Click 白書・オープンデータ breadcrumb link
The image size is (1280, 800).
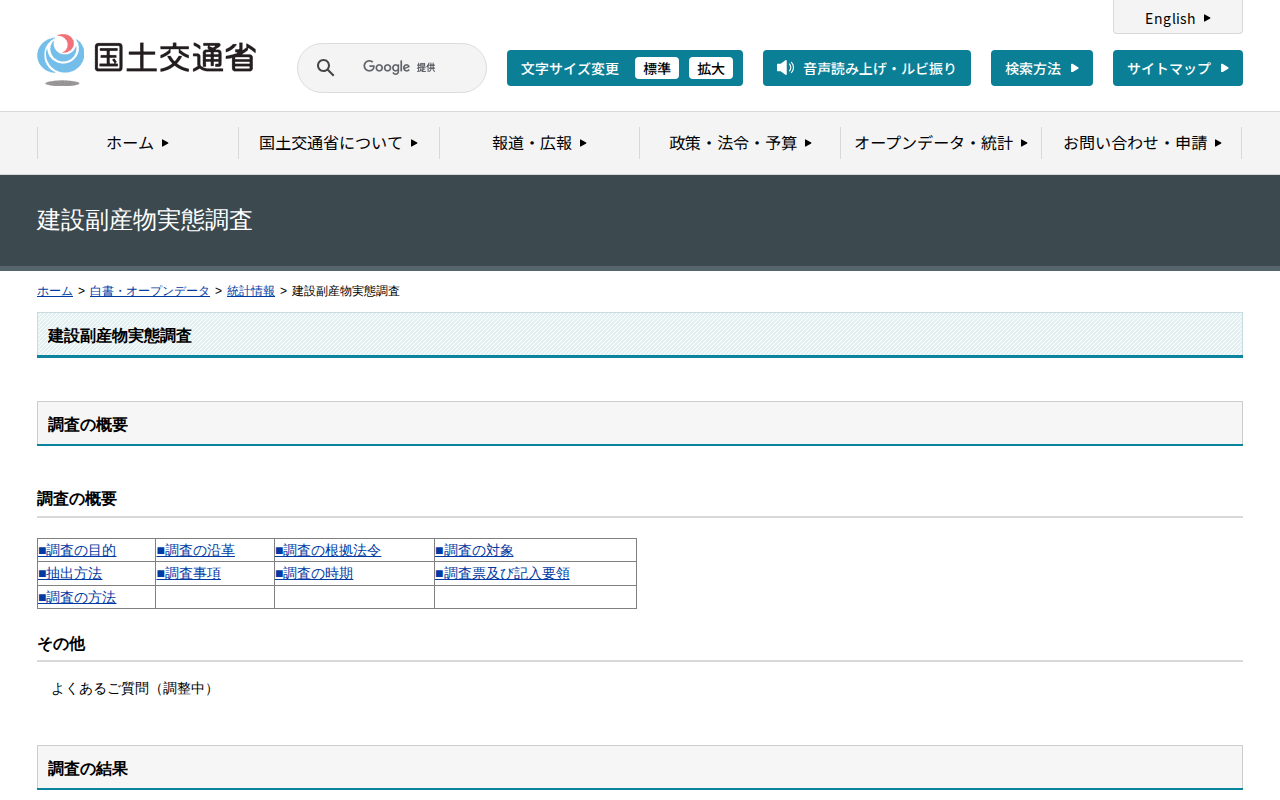[x=150, y=291]
